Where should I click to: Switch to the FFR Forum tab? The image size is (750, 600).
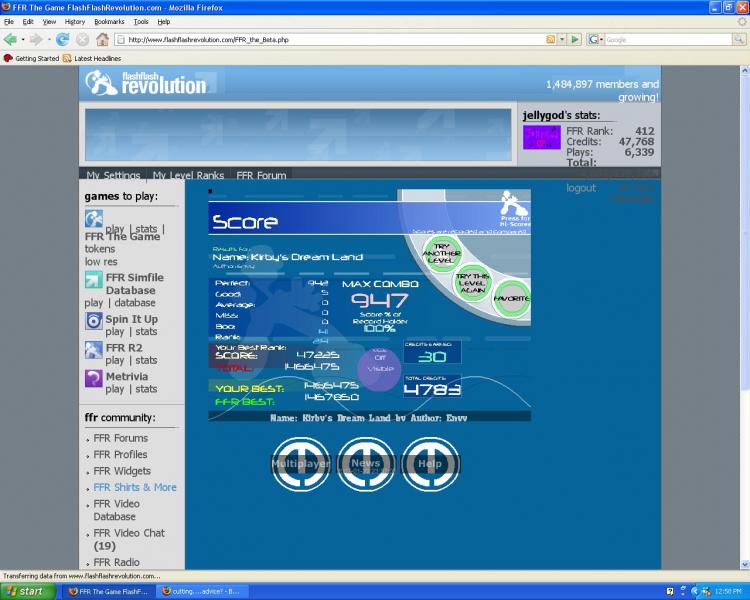tap(261, 176)
